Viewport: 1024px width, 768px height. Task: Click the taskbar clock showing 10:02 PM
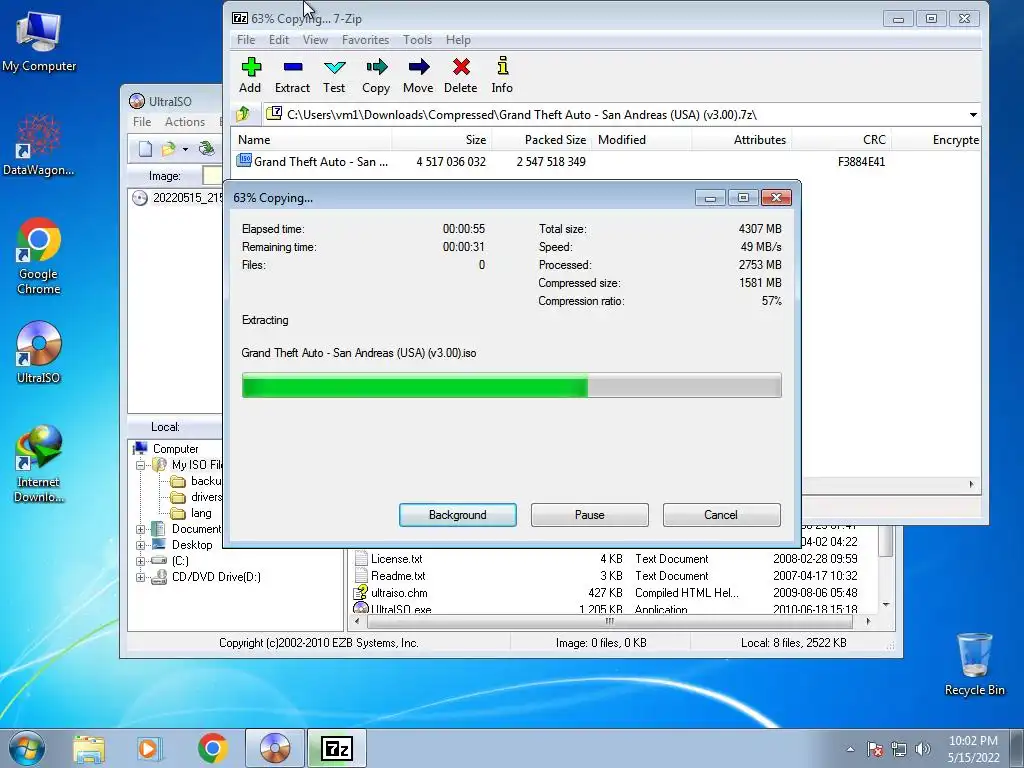pos(973,749)
